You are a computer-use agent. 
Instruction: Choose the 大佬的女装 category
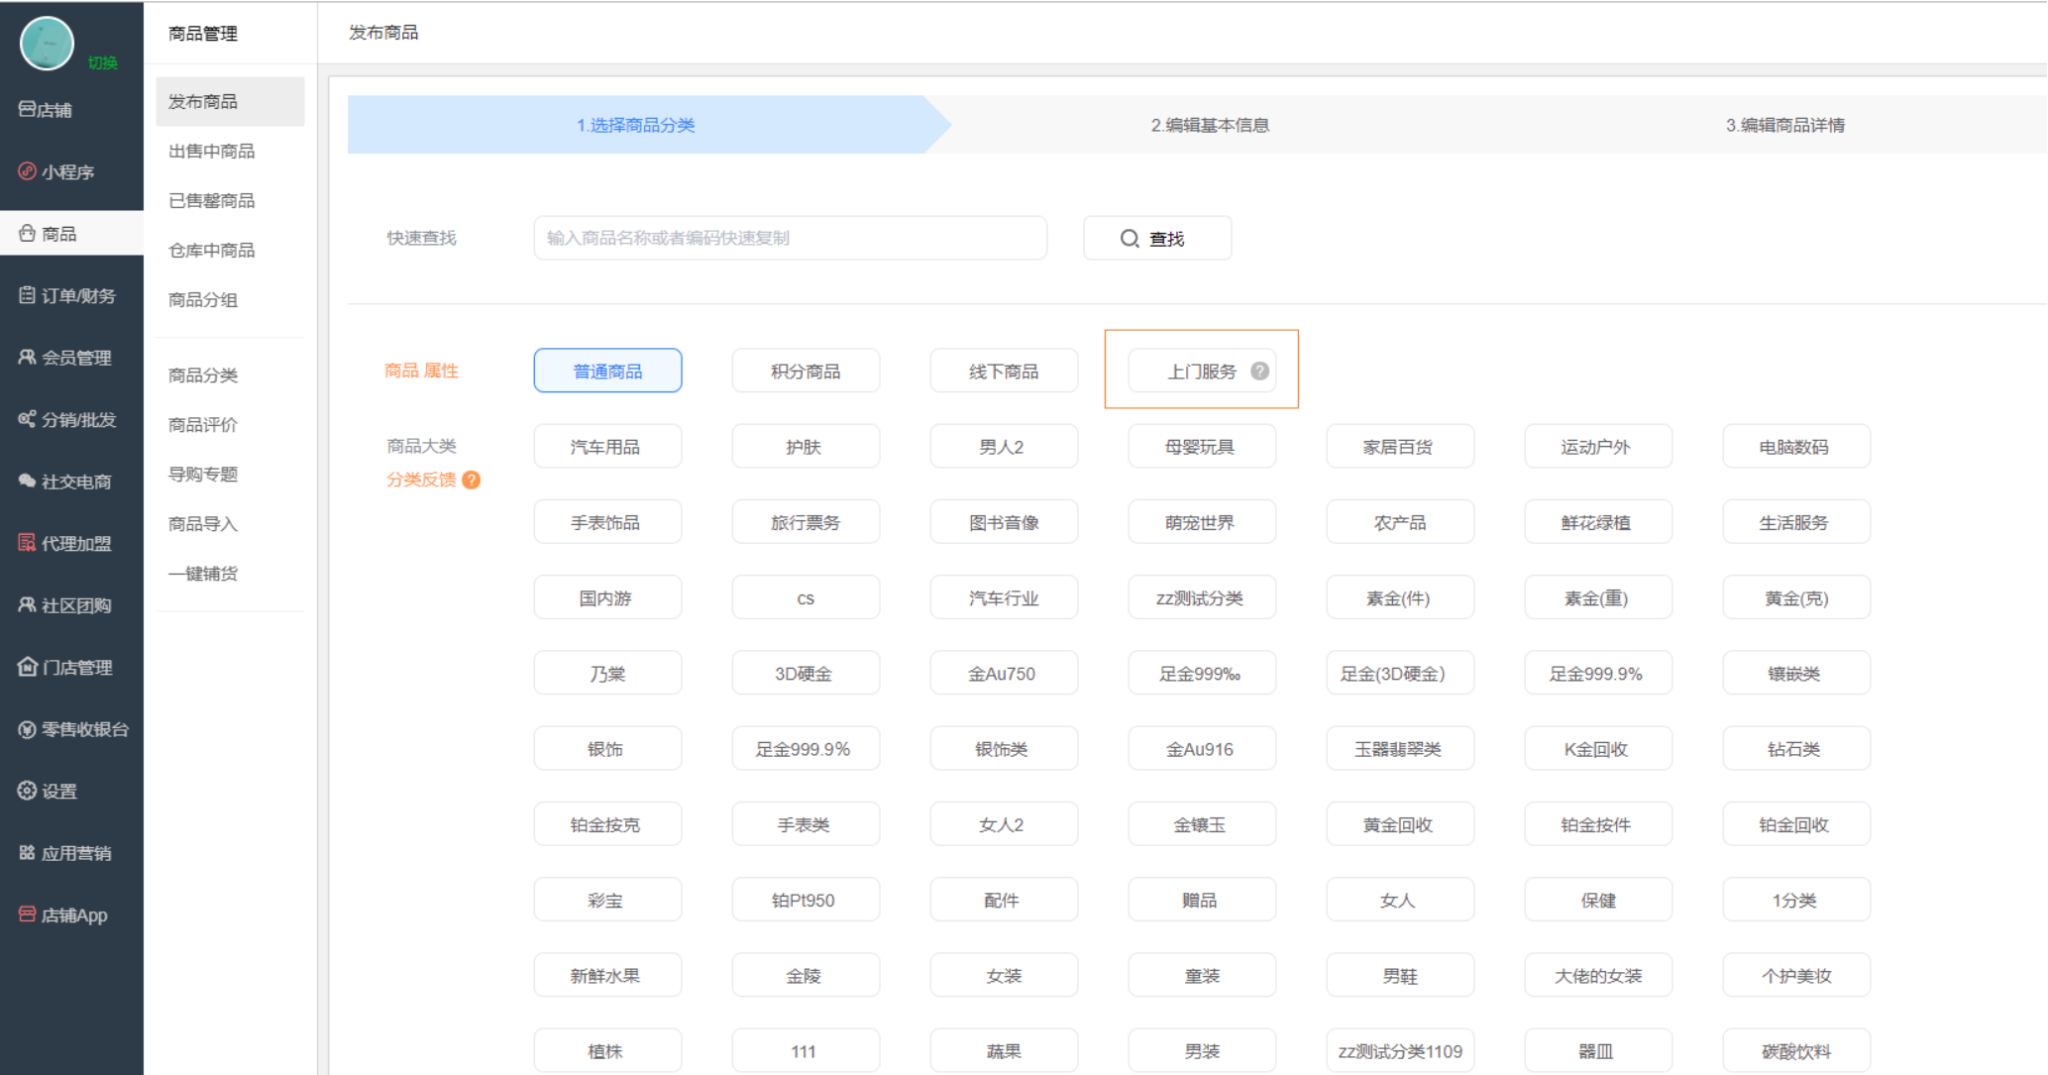coord(1598,975)
